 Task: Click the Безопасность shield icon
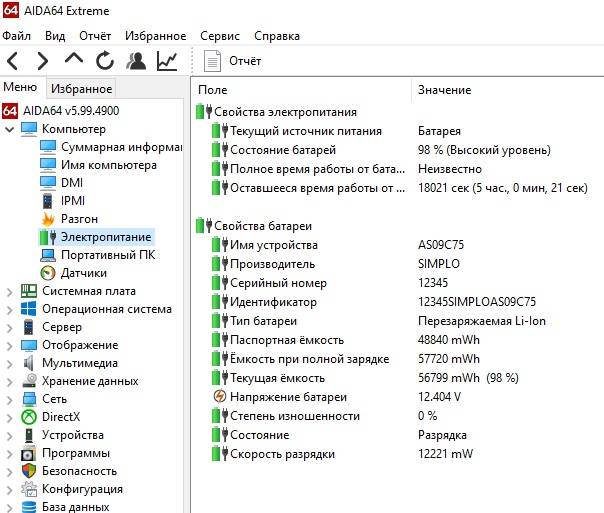(29, 471)
